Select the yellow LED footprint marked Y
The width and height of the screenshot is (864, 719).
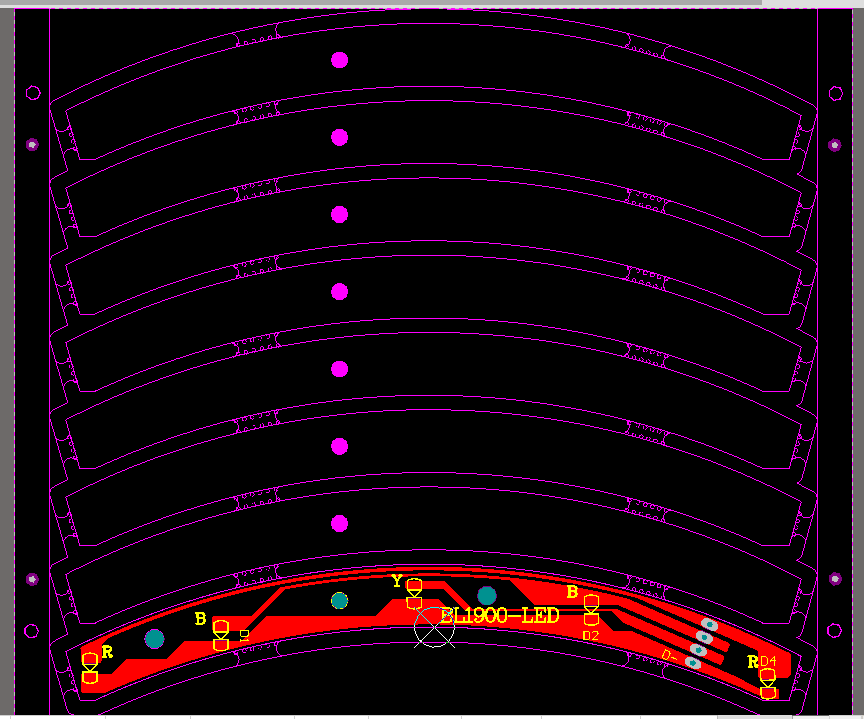(x=414, y=593)
